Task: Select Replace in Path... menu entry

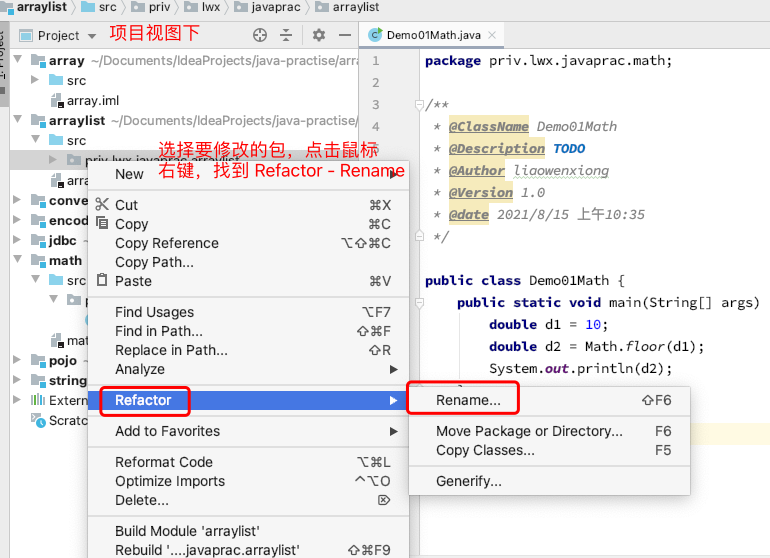Action: click(248, 350)
